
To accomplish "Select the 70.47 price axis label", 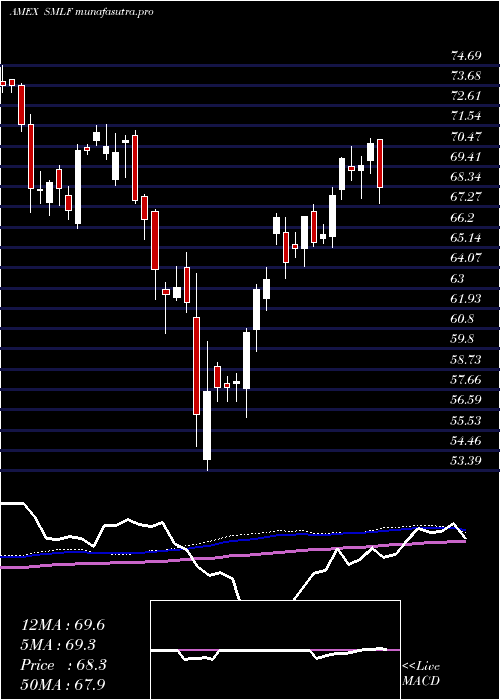I will click(x=467, y=137).
